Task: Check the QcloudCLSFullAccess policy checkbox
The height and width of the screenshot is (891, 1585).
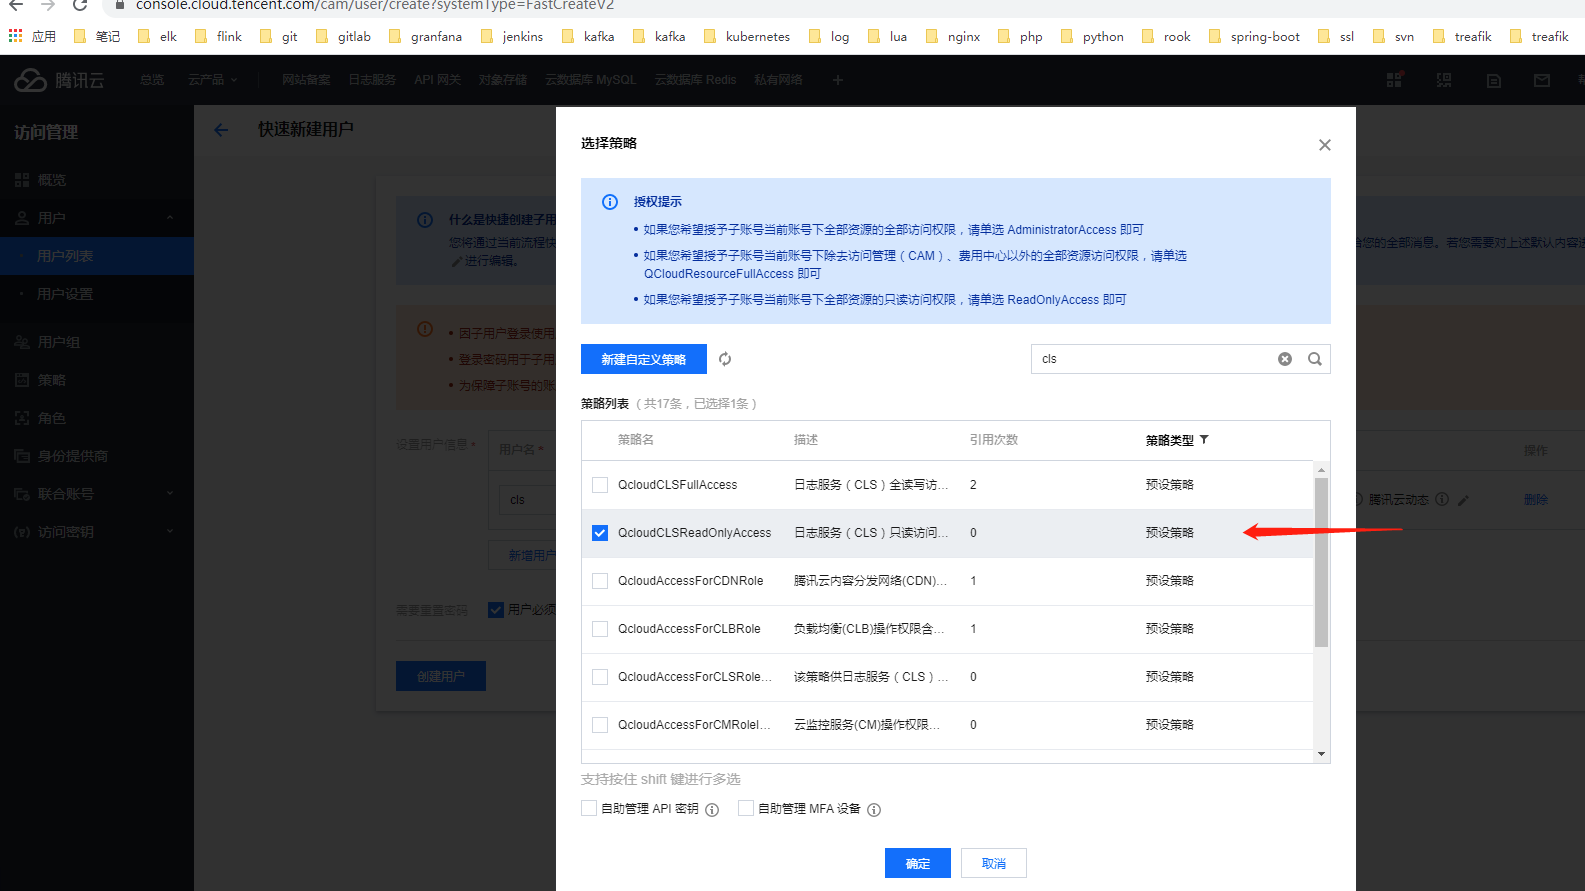Action: tap(600, 485)
